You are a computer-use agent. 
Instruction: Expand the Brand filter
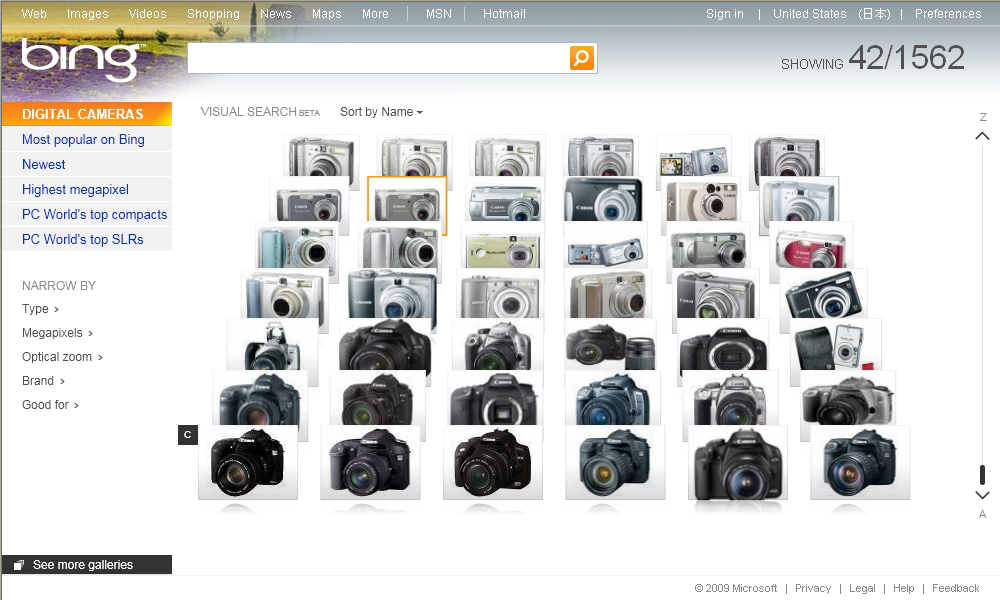[43, 381]
